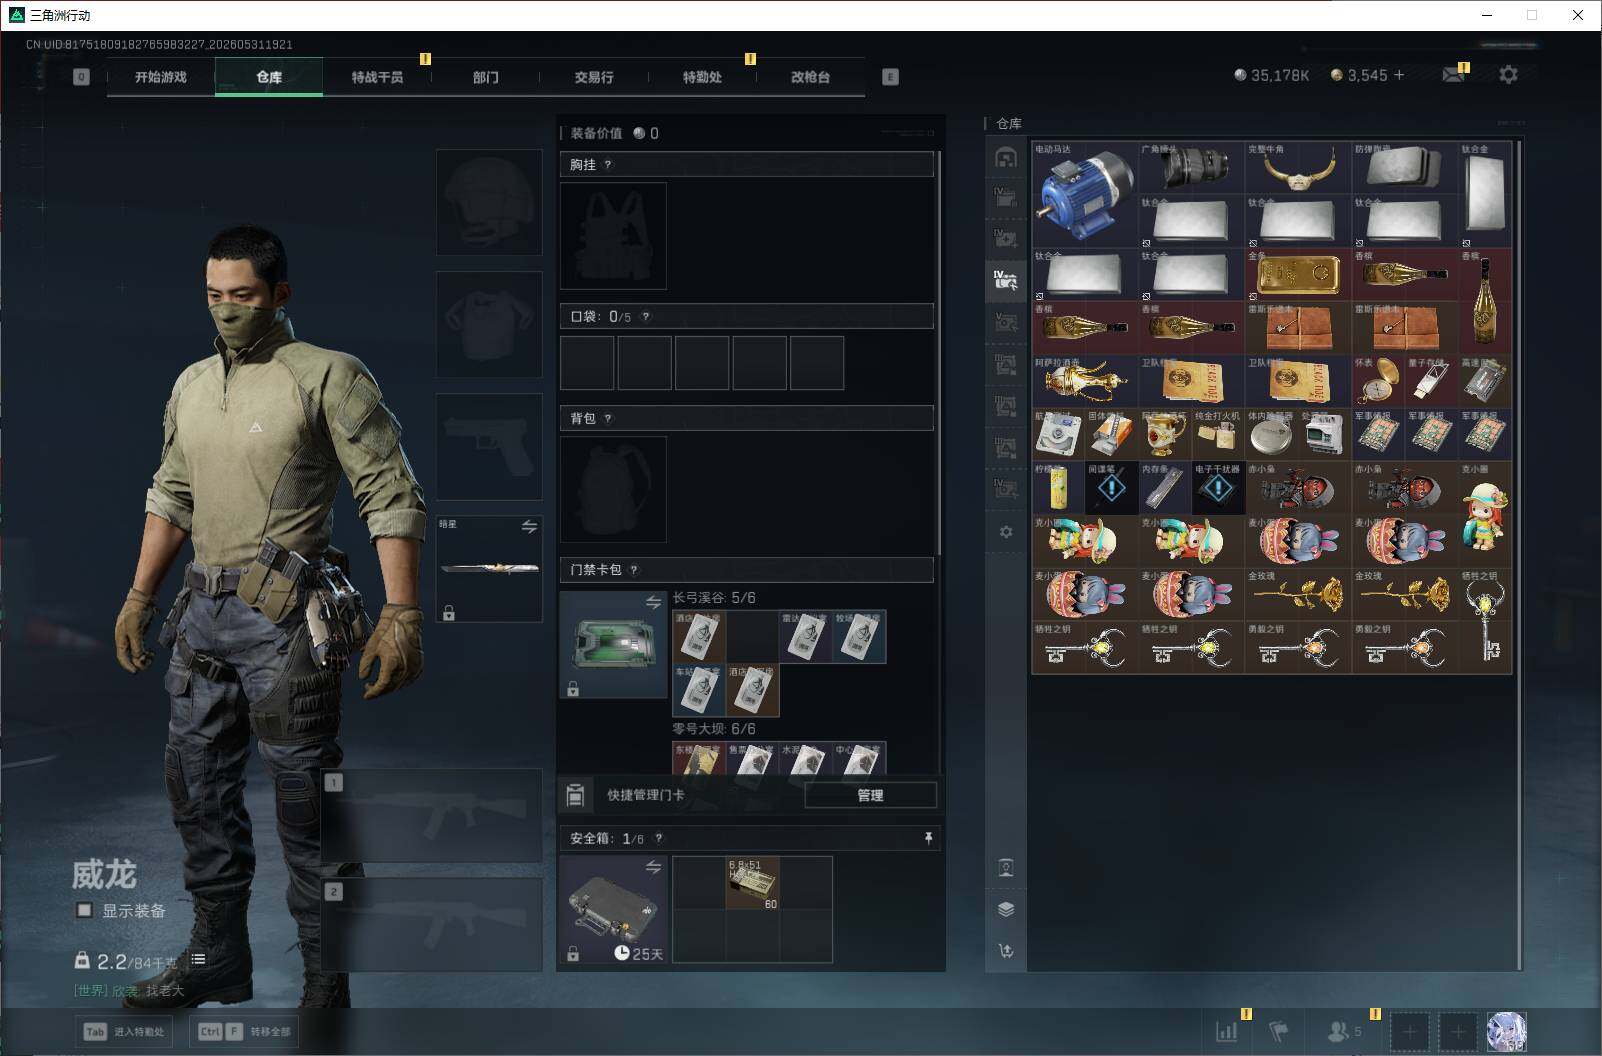The width and height of the screenshot is (1602, 1056).
Task: Expand the 门禁卡包 help question mark
Action: [634, 570]
